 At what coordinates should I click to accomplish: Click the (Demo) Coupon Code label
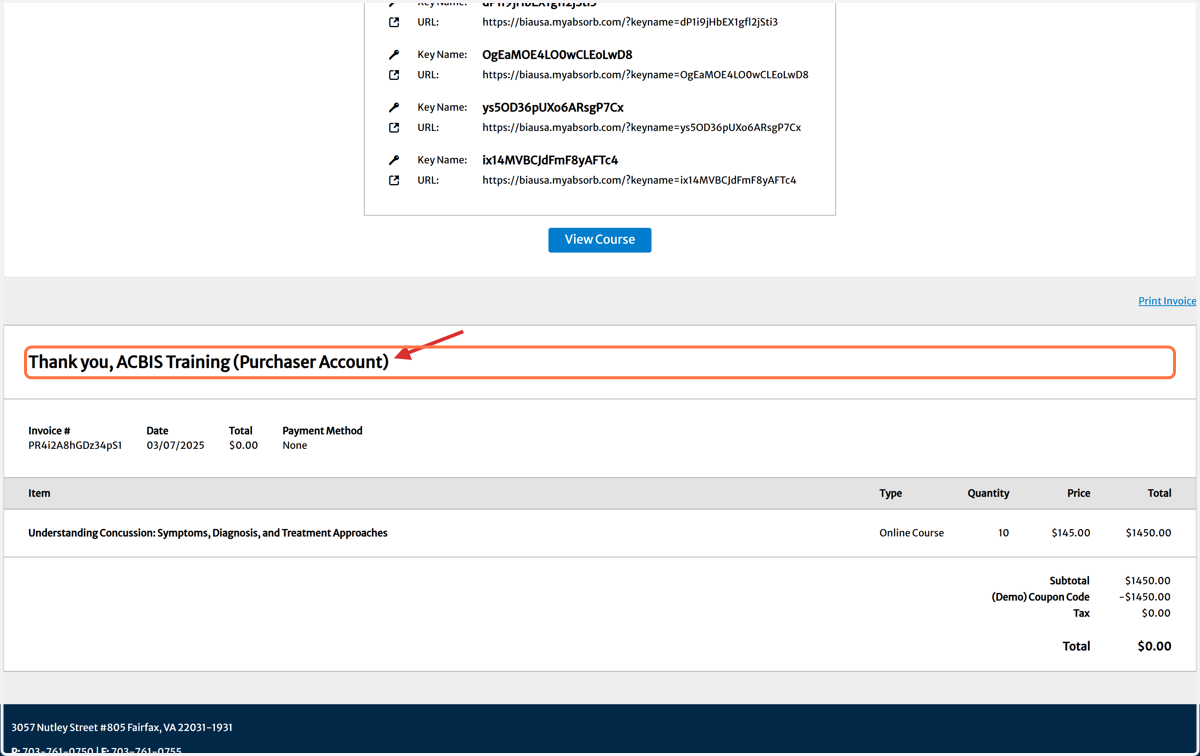tap(1040, 597)
